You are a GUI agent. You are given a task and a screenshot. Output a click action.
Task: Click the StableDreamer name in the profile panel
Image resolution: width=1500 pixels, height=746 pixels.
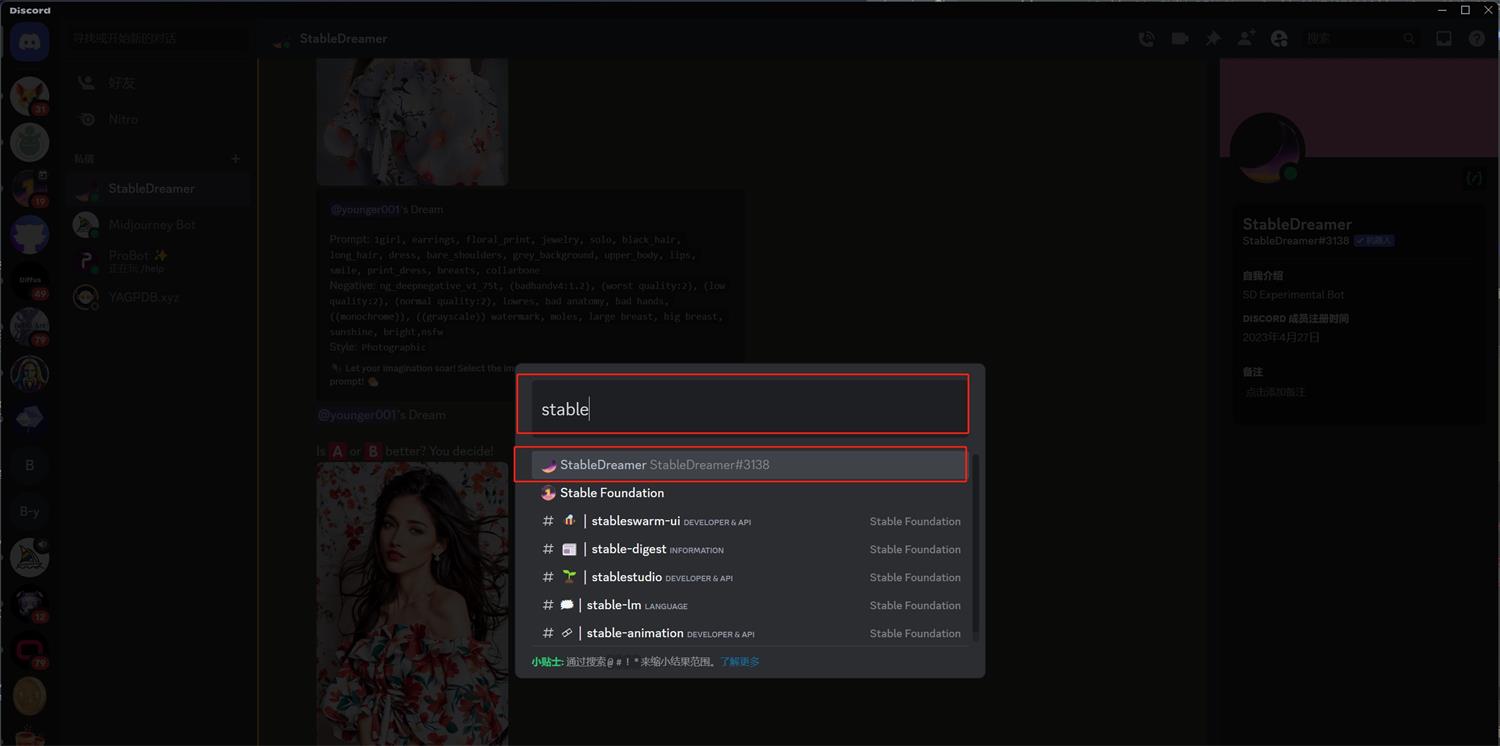click(x=1297, y=224)
